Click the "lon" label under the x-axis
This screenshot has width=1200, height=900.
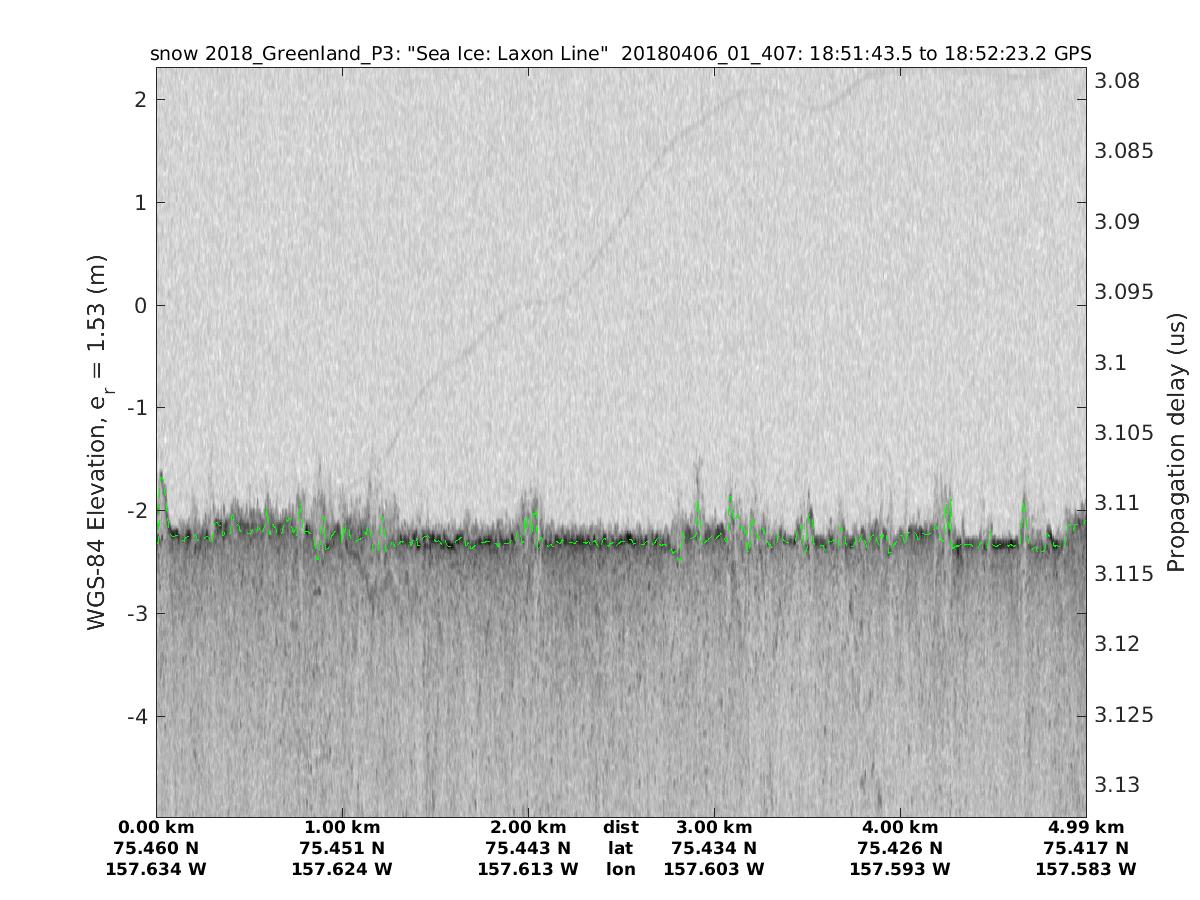[x=621, y=869]
